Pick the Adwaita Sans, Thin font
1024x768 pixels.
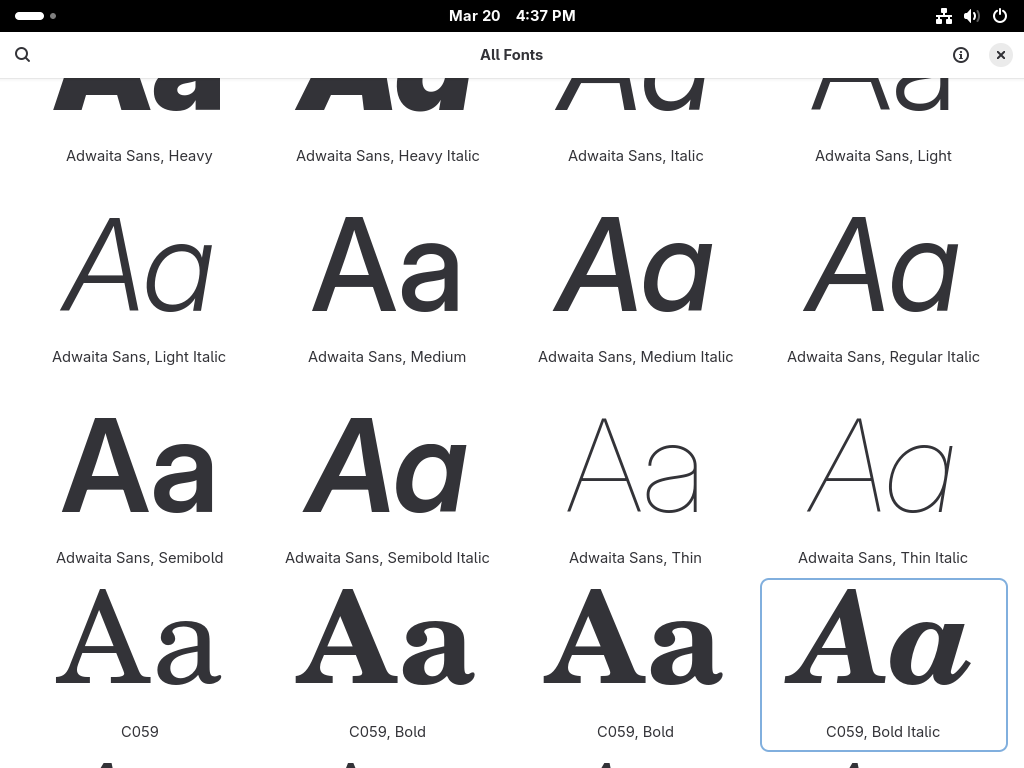[635, 488]
